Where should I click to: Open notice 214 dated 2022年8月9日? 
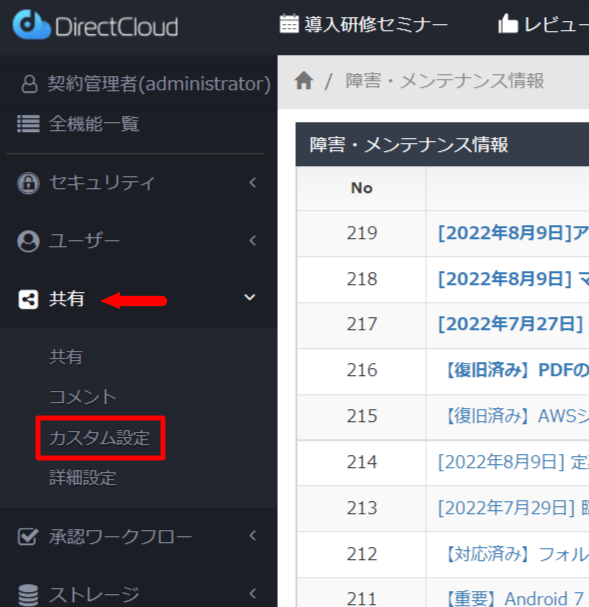513,462
